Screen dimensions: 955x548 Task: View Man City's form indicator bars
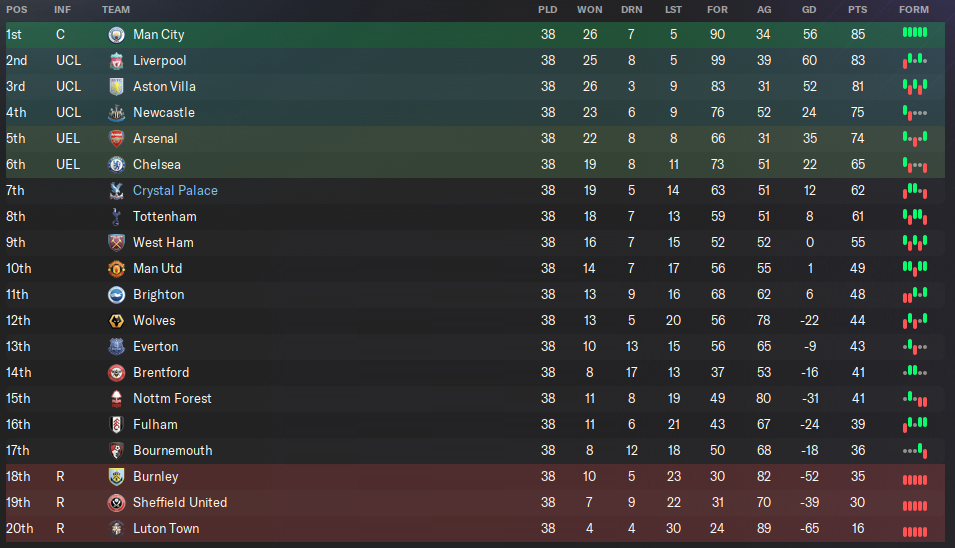coord(915,32)
